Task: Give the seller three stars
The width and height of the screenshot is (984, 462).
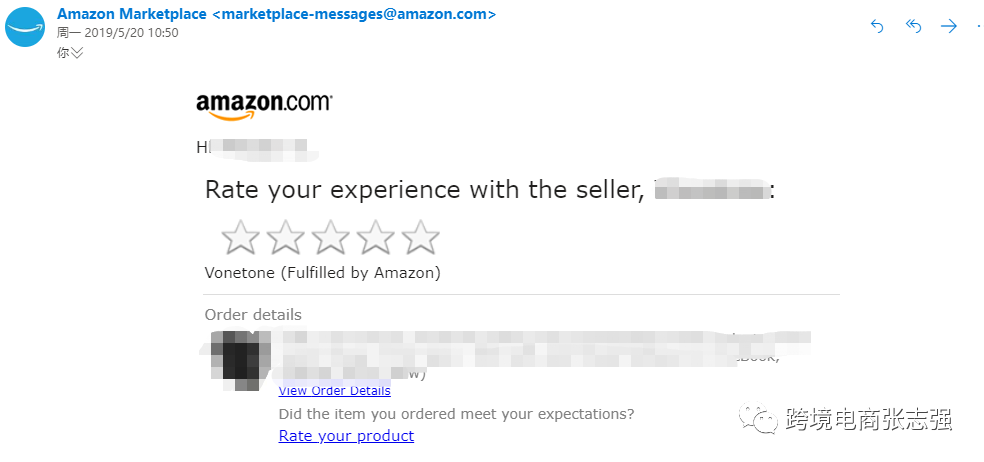Action: (x=330, y=238)
